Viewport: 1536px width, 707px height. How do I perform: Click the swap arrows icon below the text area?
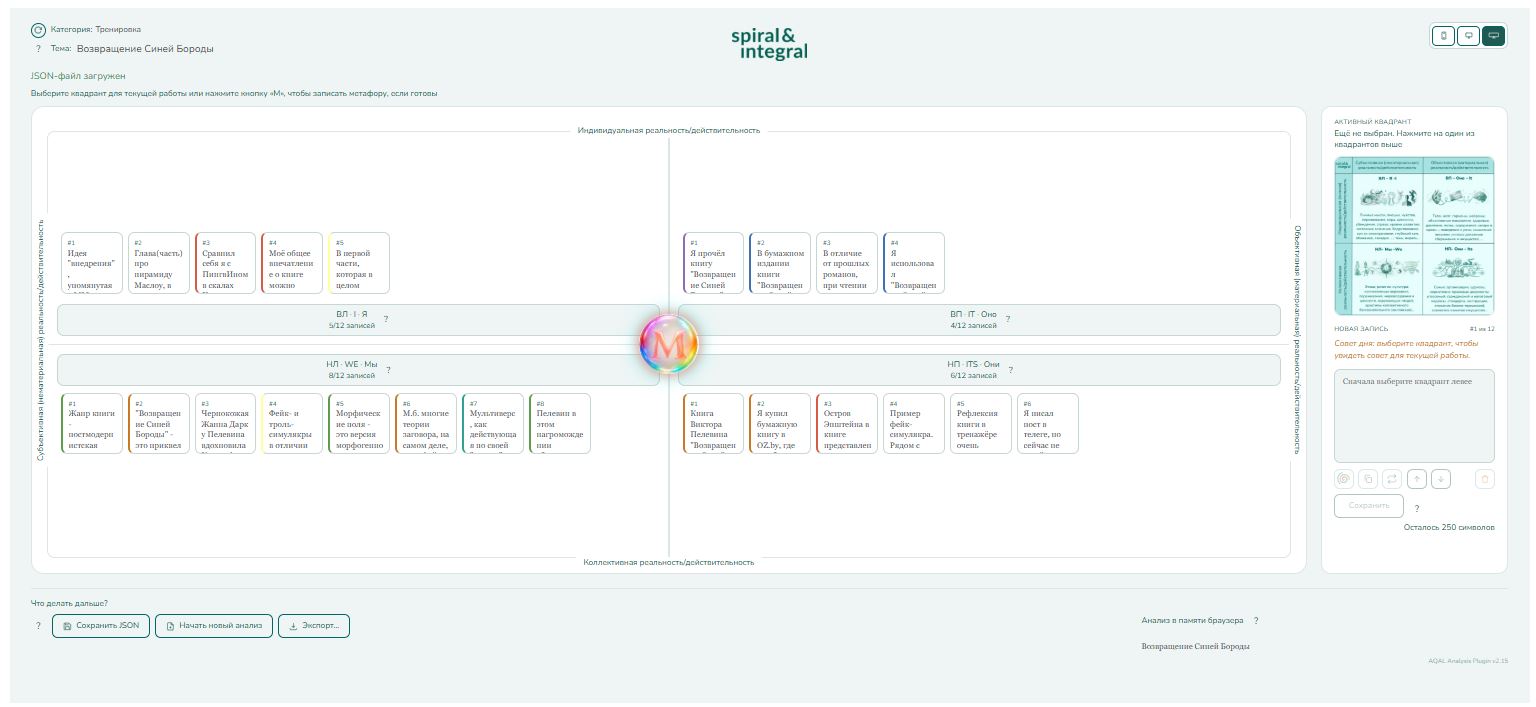[x=1393, y=479]
